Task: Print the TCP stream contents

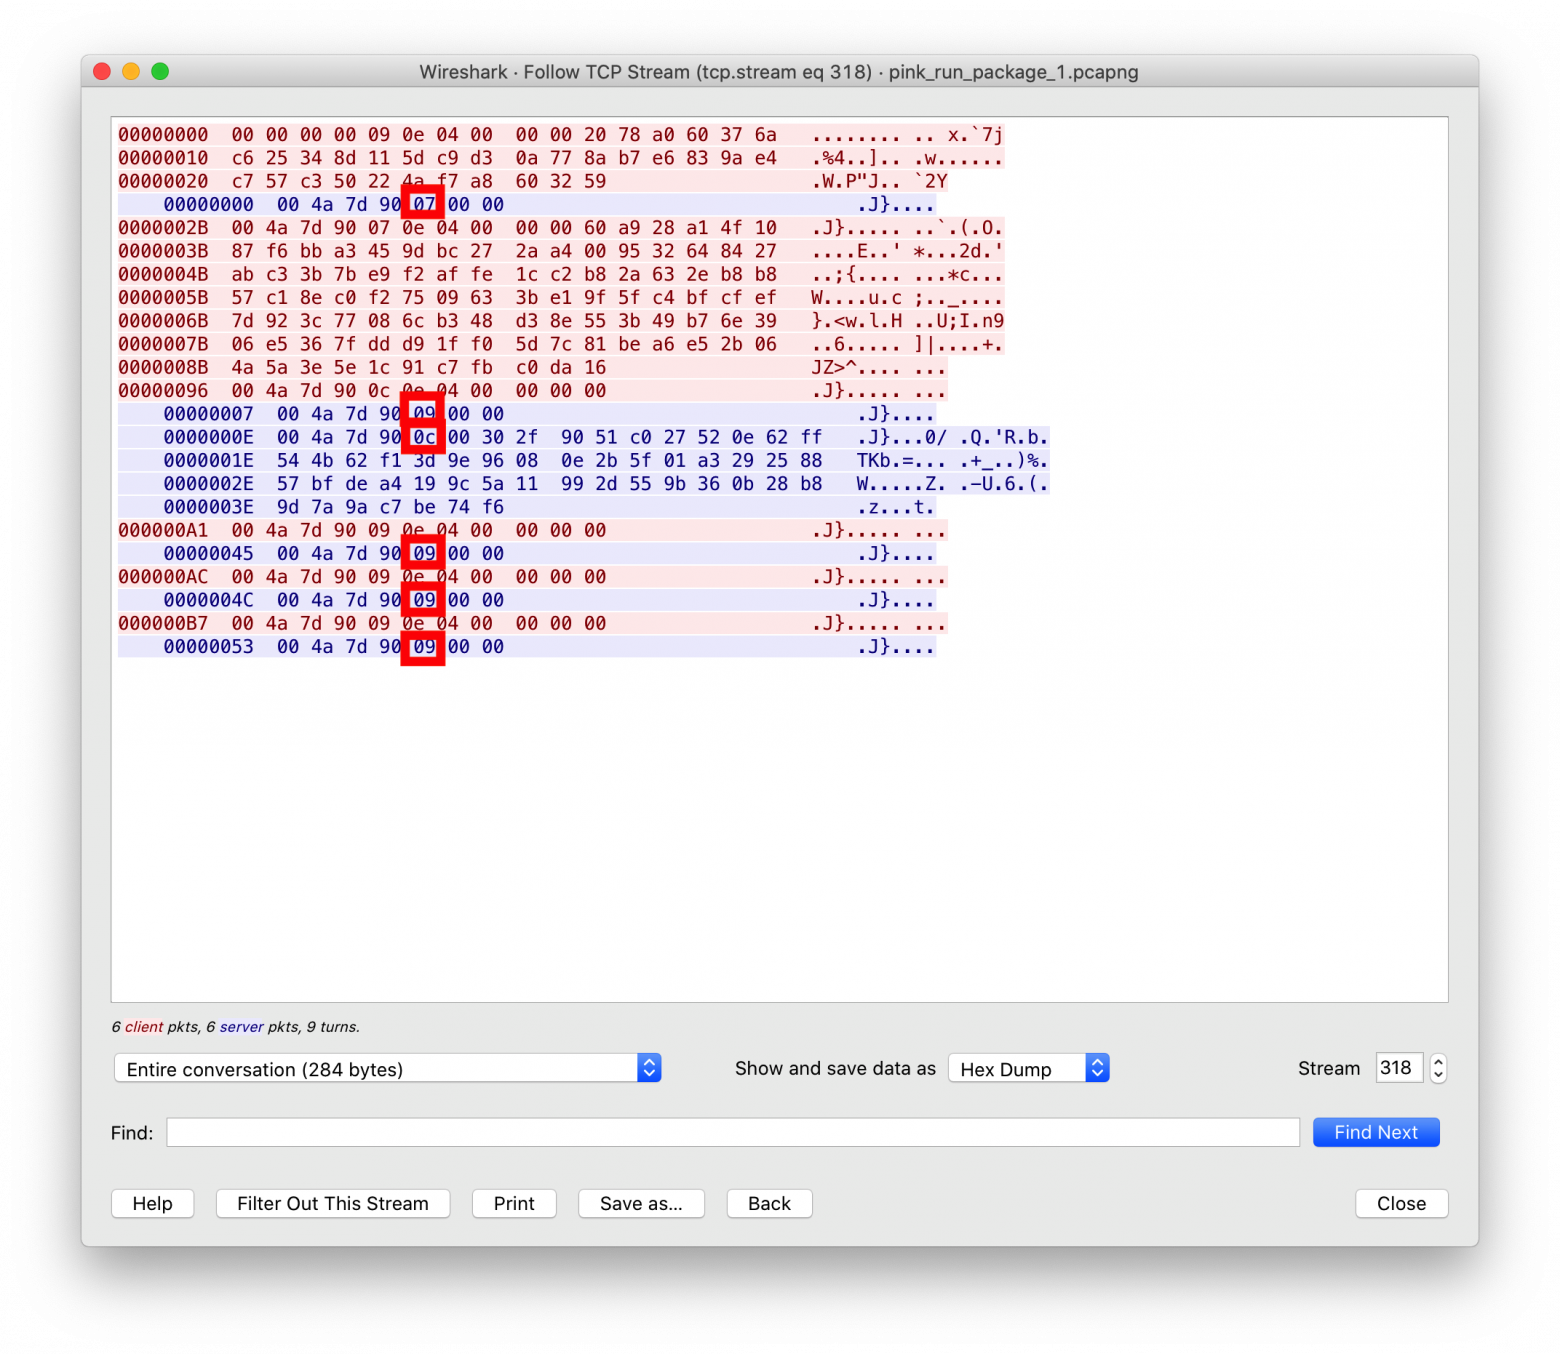Action: [x=514, y=1203]
